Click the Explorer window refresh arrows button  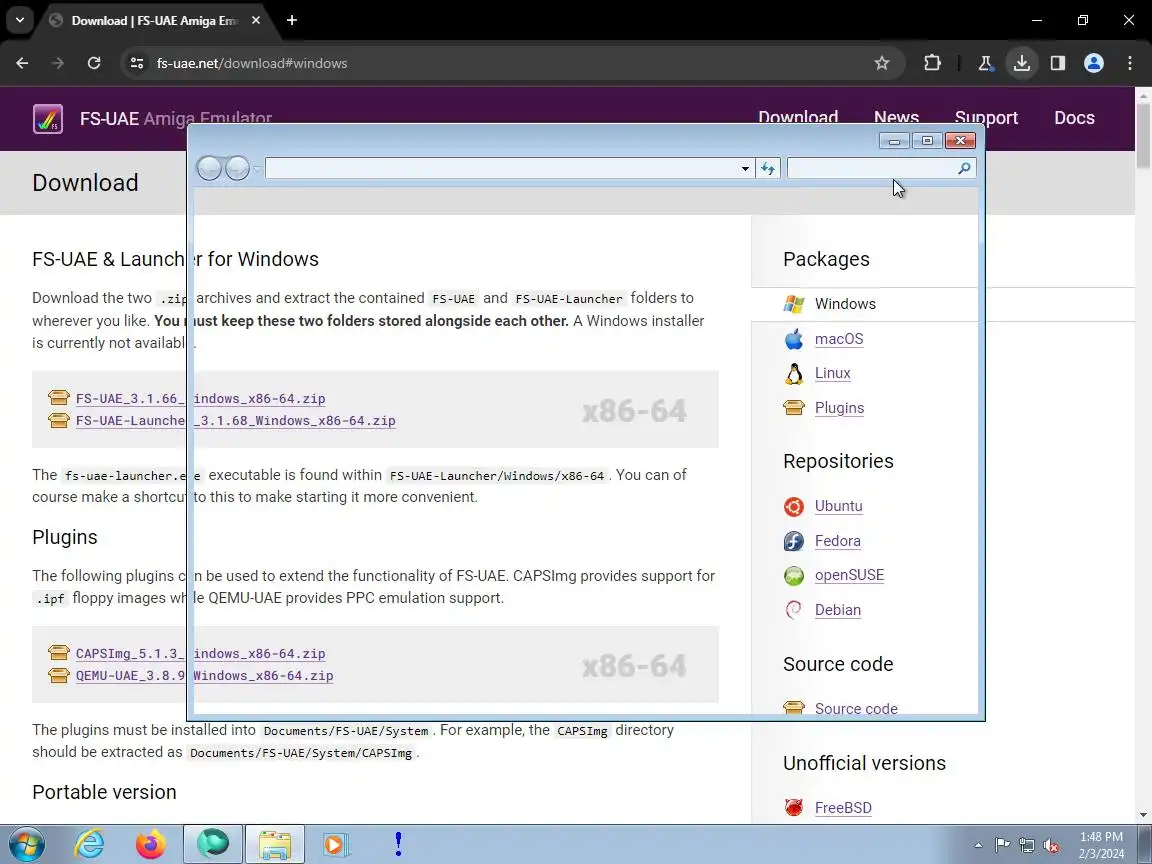coord(768,168)
